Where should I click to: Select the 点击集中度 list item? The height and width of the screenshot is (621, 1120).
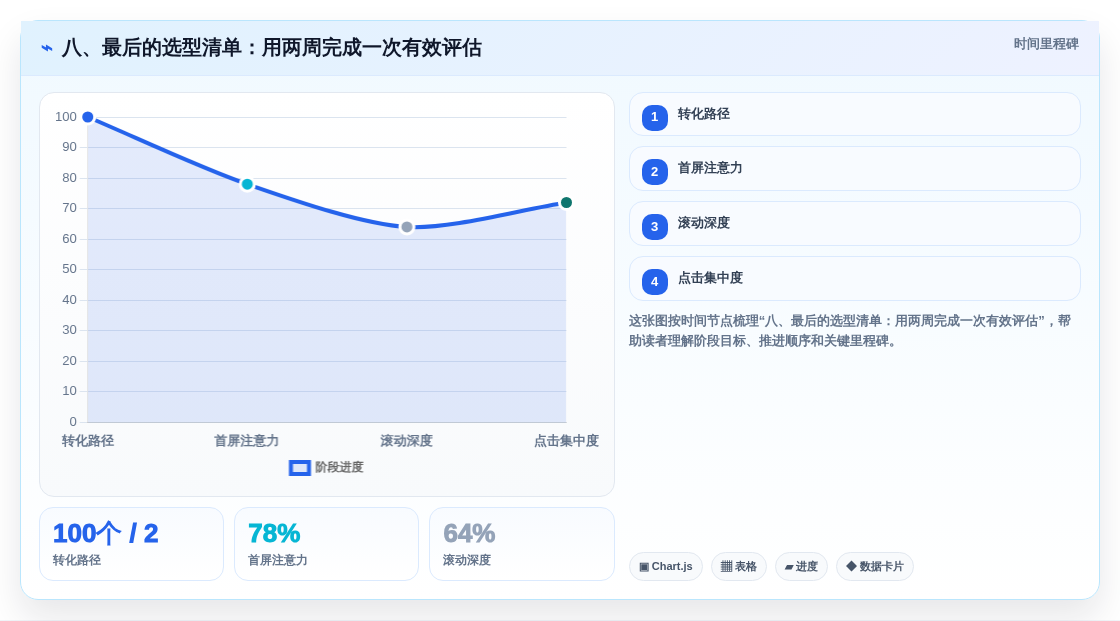[854, 279]
